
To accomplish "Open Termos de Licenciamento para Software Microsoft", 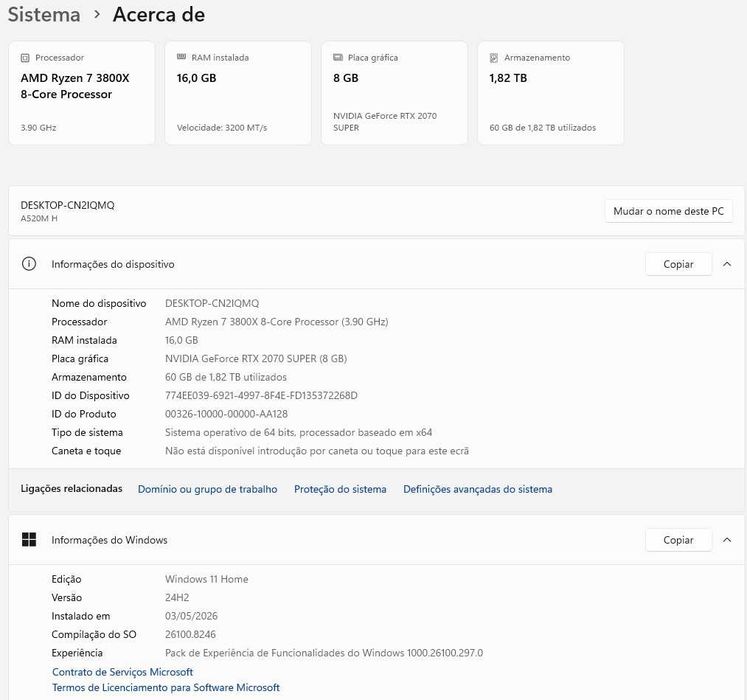I will (x=166, y=688).
